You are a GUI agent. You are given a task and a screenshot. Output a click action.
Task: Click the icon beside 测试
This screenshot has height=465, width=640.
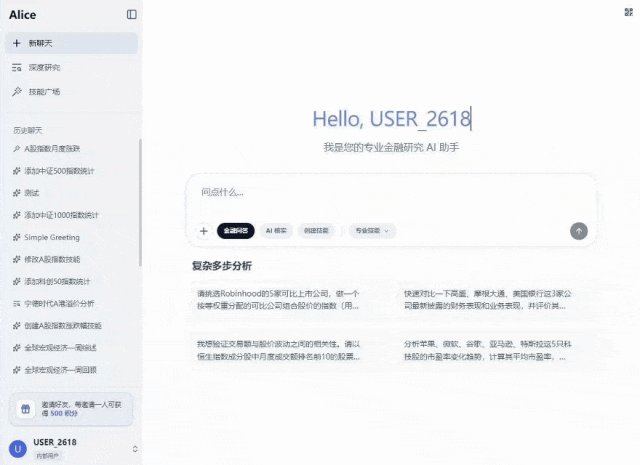pyautogui.click(x=16, y=193)
